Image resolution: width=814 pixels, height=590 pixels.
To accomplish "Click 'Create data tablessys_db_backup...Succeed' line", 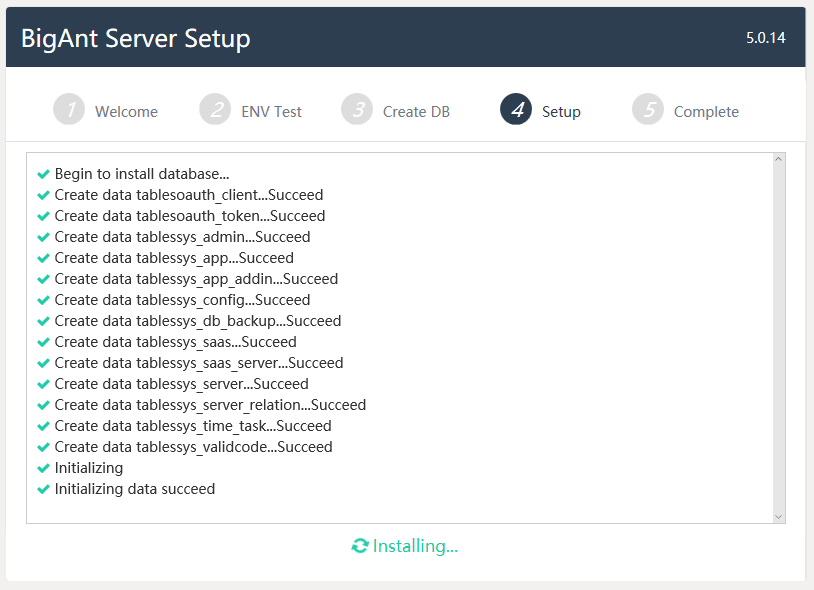I will 198,321.
